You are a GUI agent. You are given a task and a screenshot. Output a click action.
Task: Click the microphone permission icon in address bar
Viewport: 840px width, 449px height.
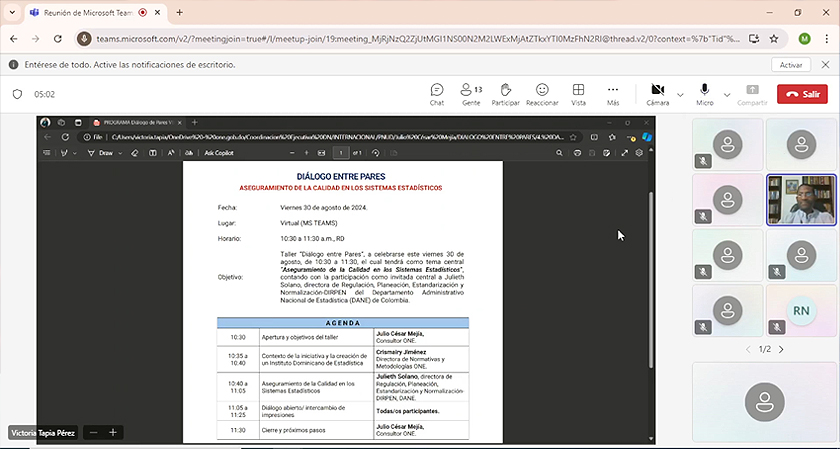tap(84, 39)
